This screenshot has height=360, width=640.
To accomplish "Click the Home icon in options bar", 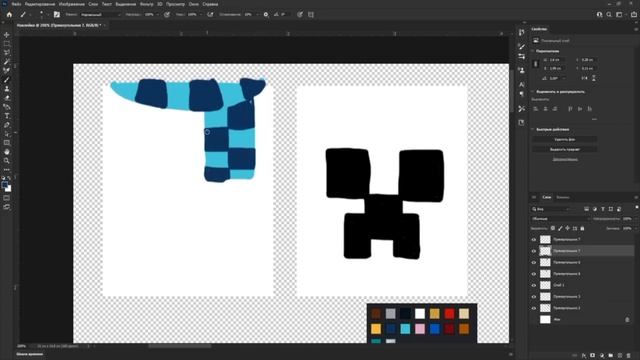I will tap(9, 14).
